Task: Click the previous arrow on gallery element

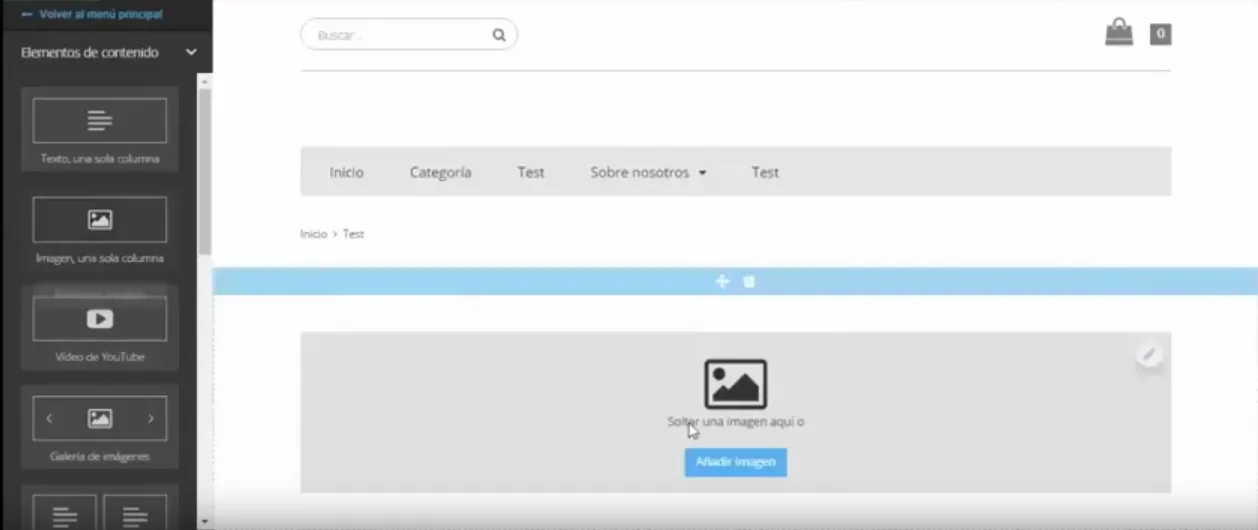Action: coord(49,419)
